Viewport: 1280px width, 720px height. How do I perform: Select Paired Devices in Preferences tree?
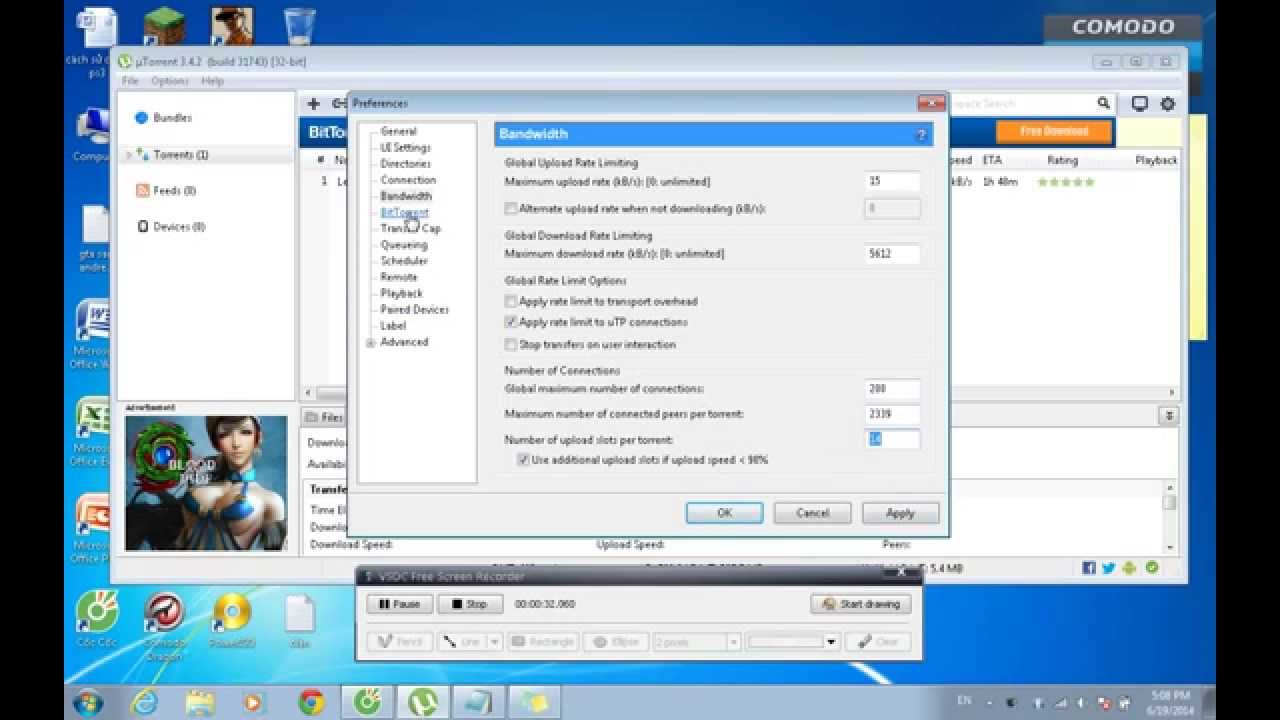point(415,310)
